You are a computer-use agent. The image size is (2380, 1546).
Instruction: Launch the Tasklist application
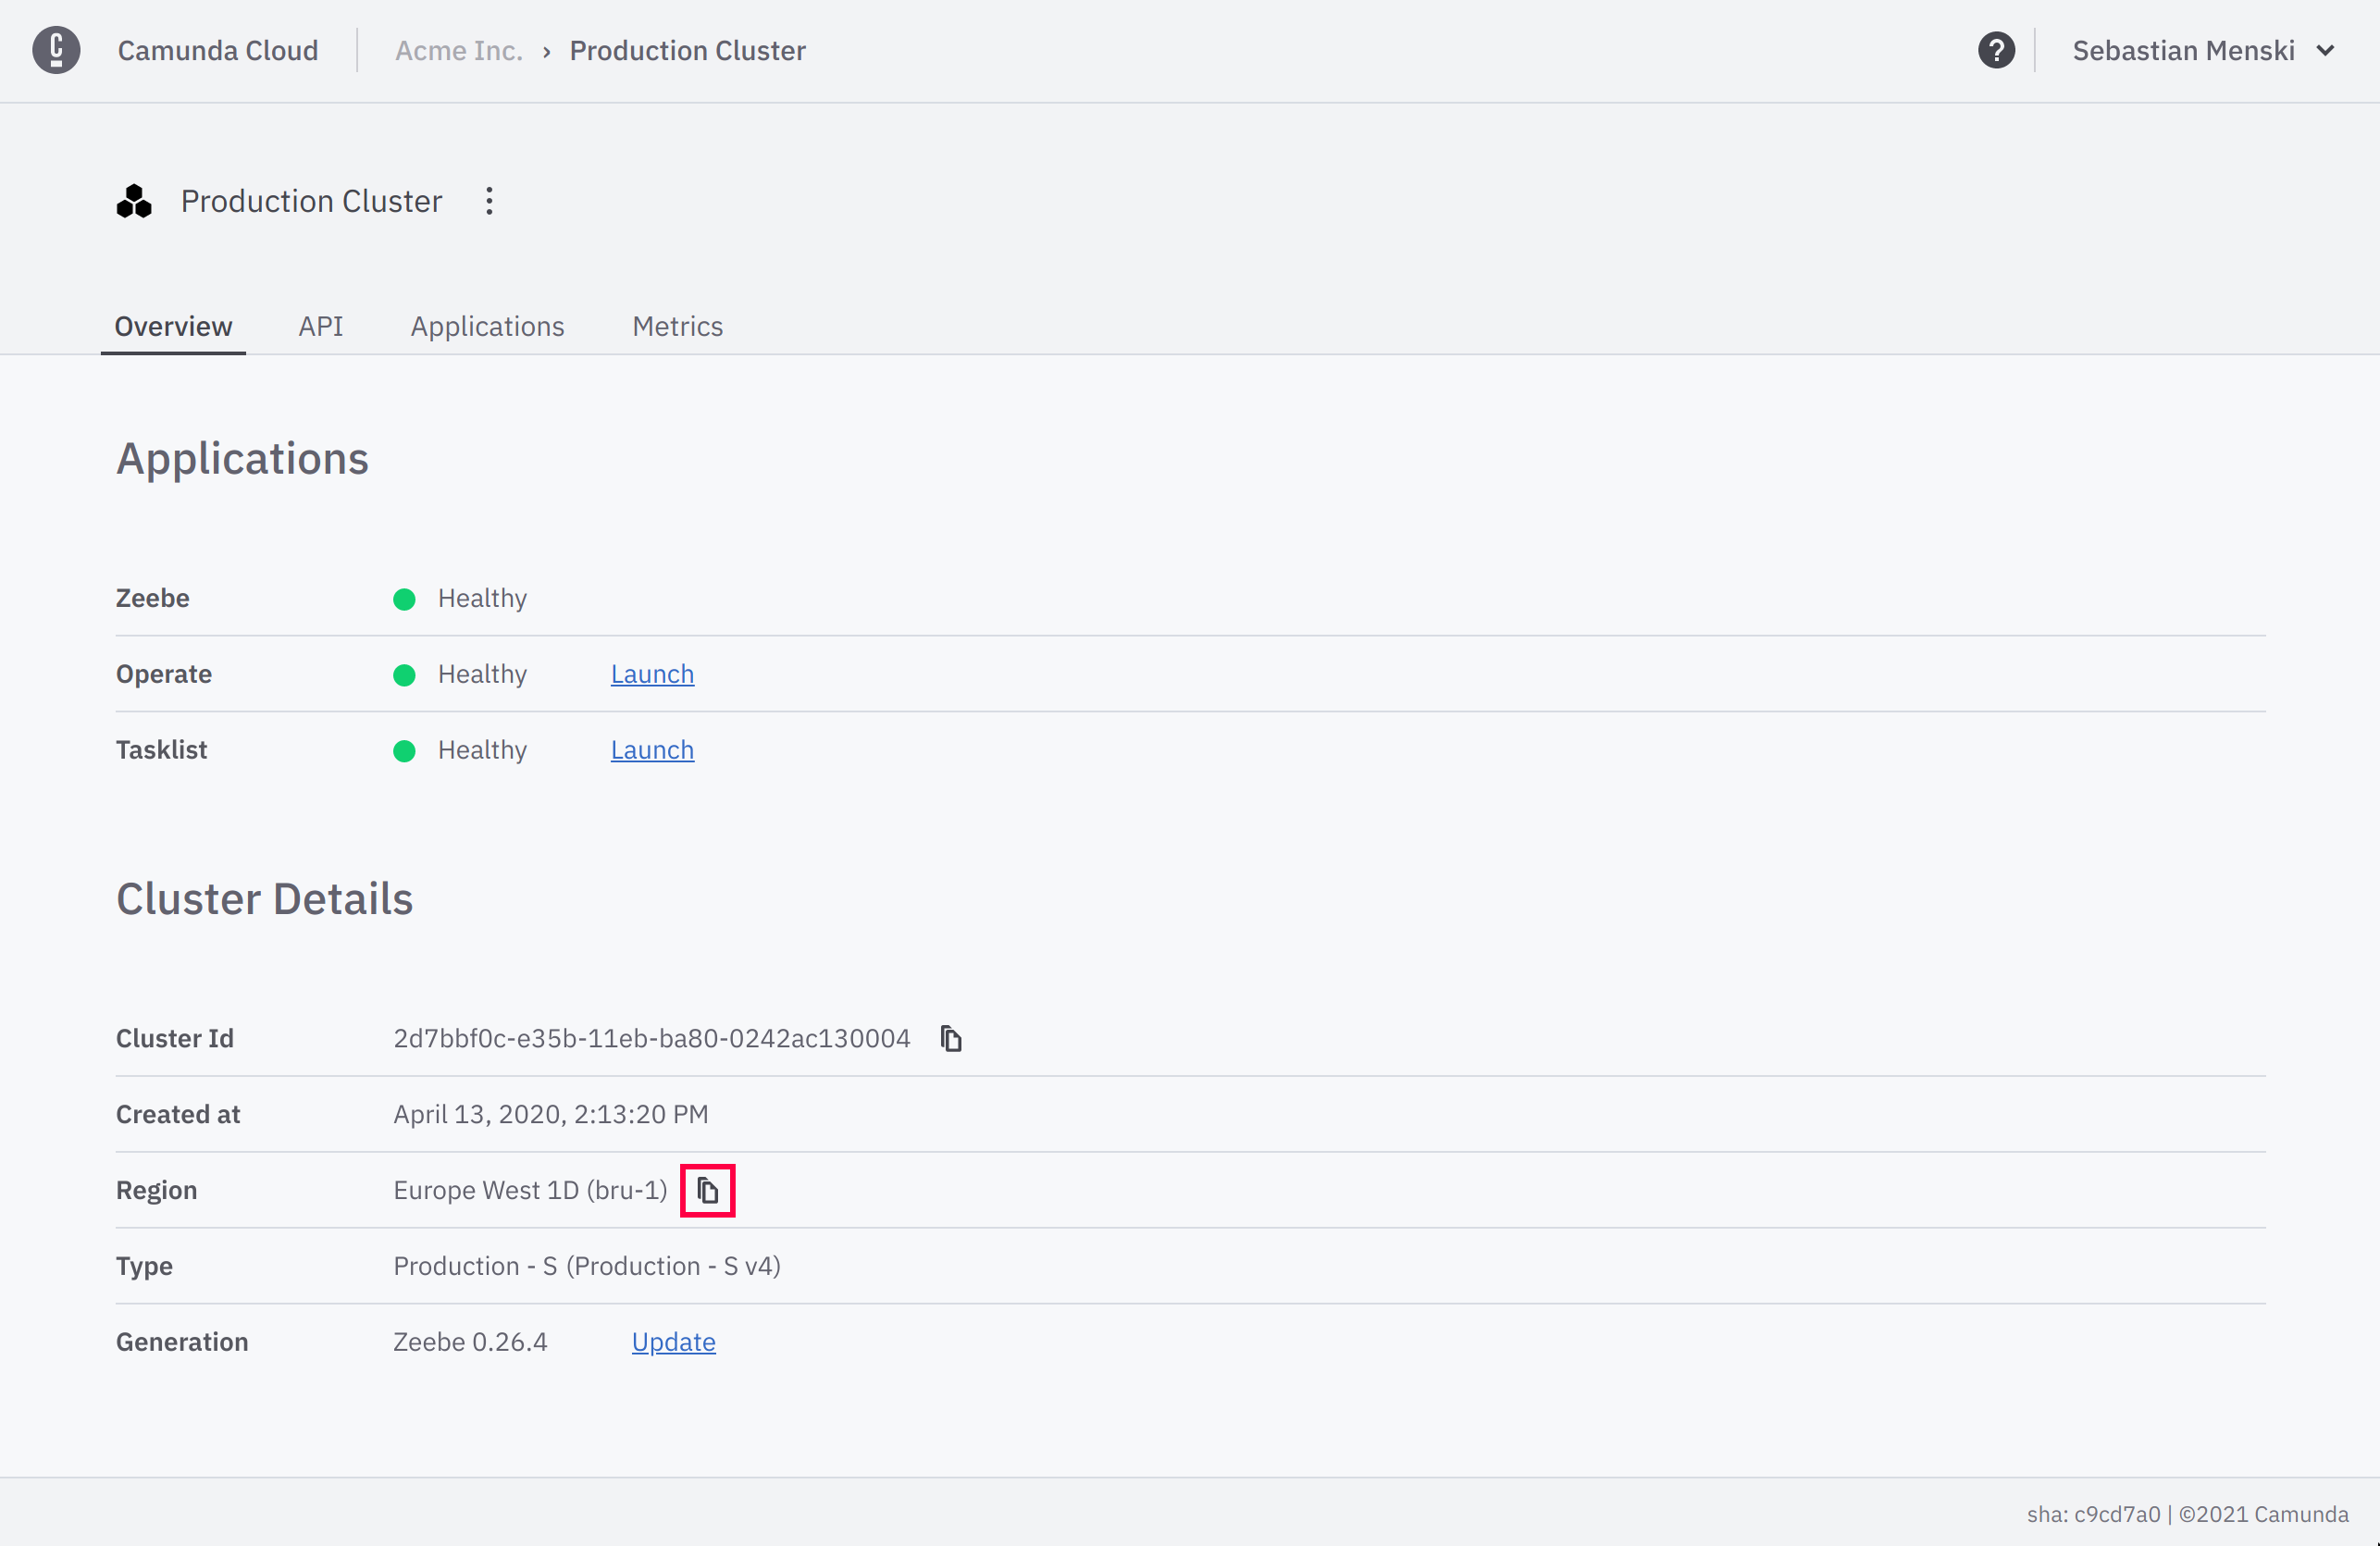[652, 750]
